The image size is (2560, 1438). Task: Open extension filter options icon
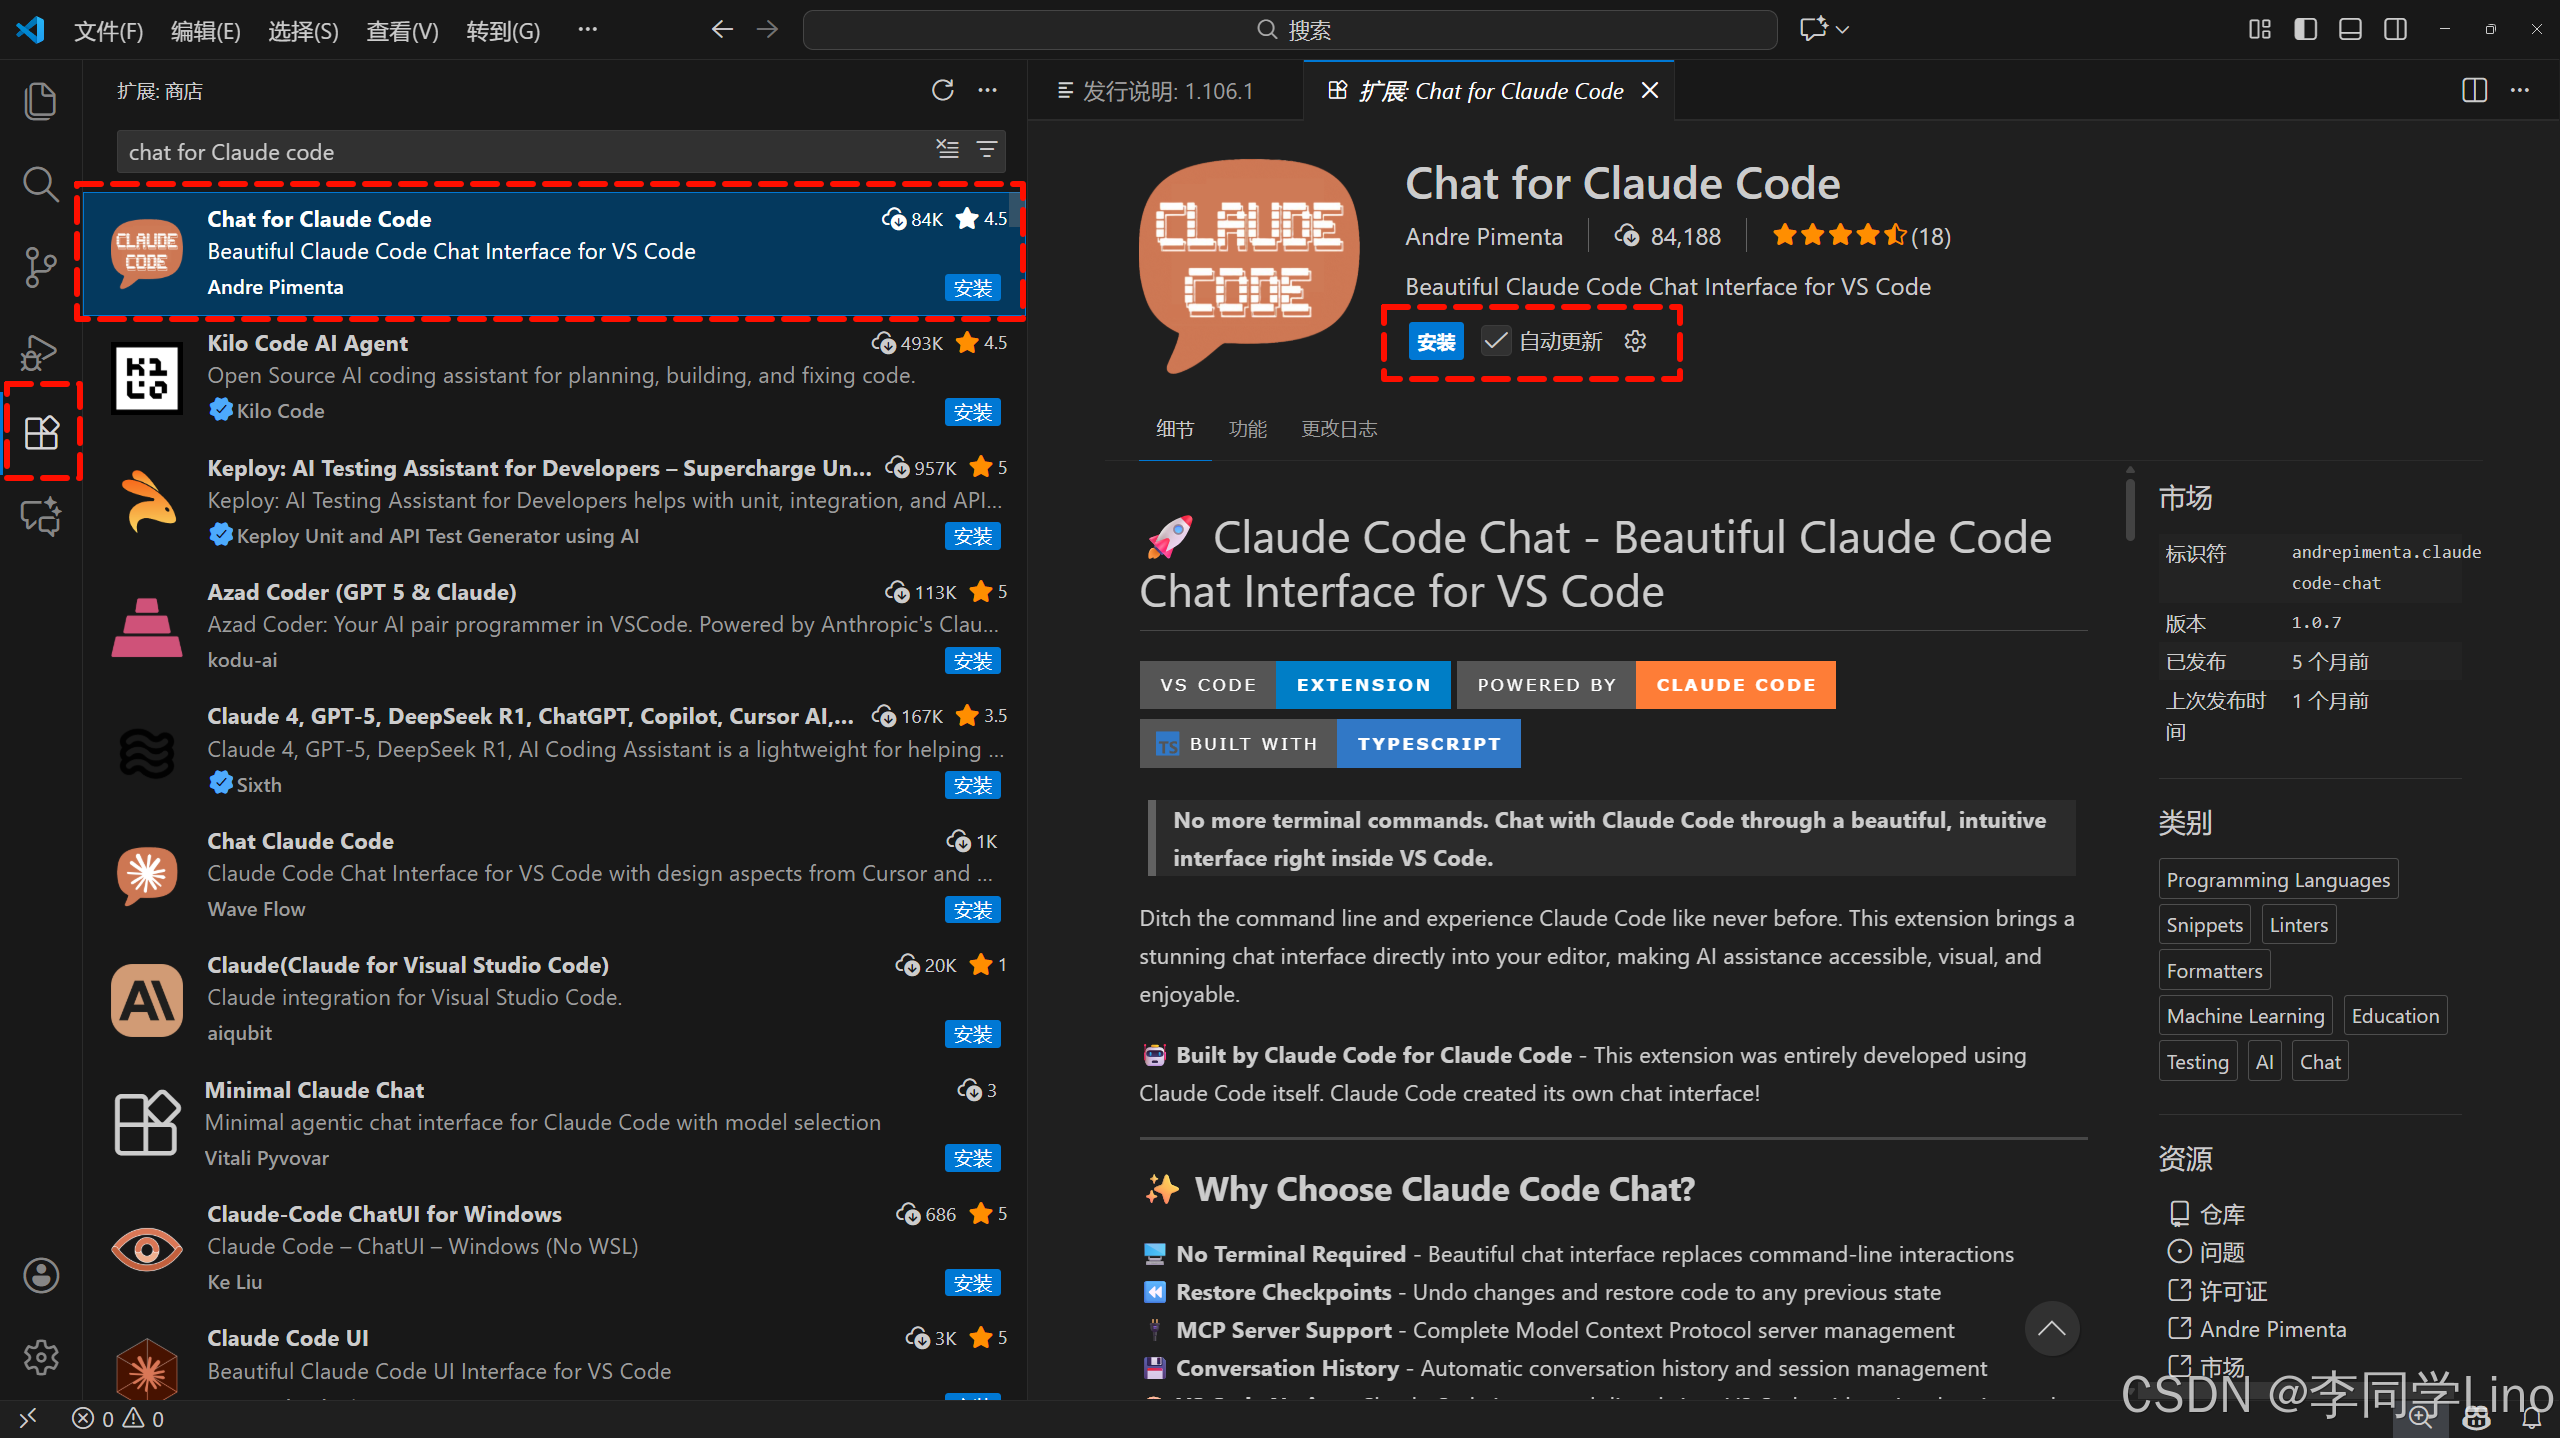[987, 150]
